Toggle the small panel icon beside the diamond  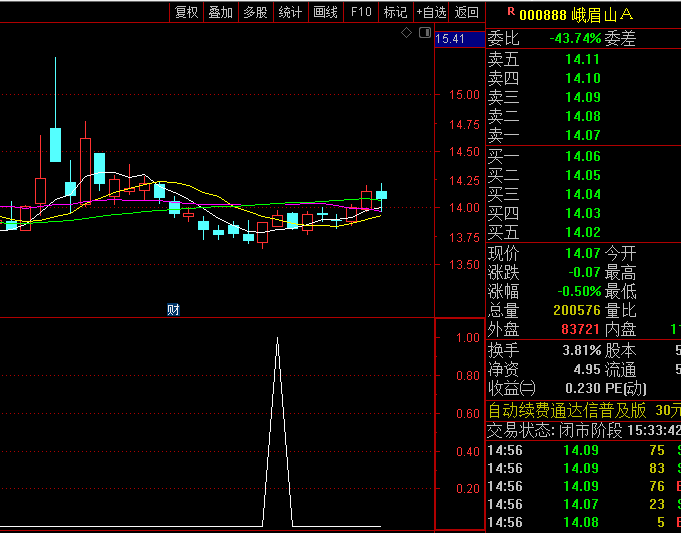coord(423,33)
